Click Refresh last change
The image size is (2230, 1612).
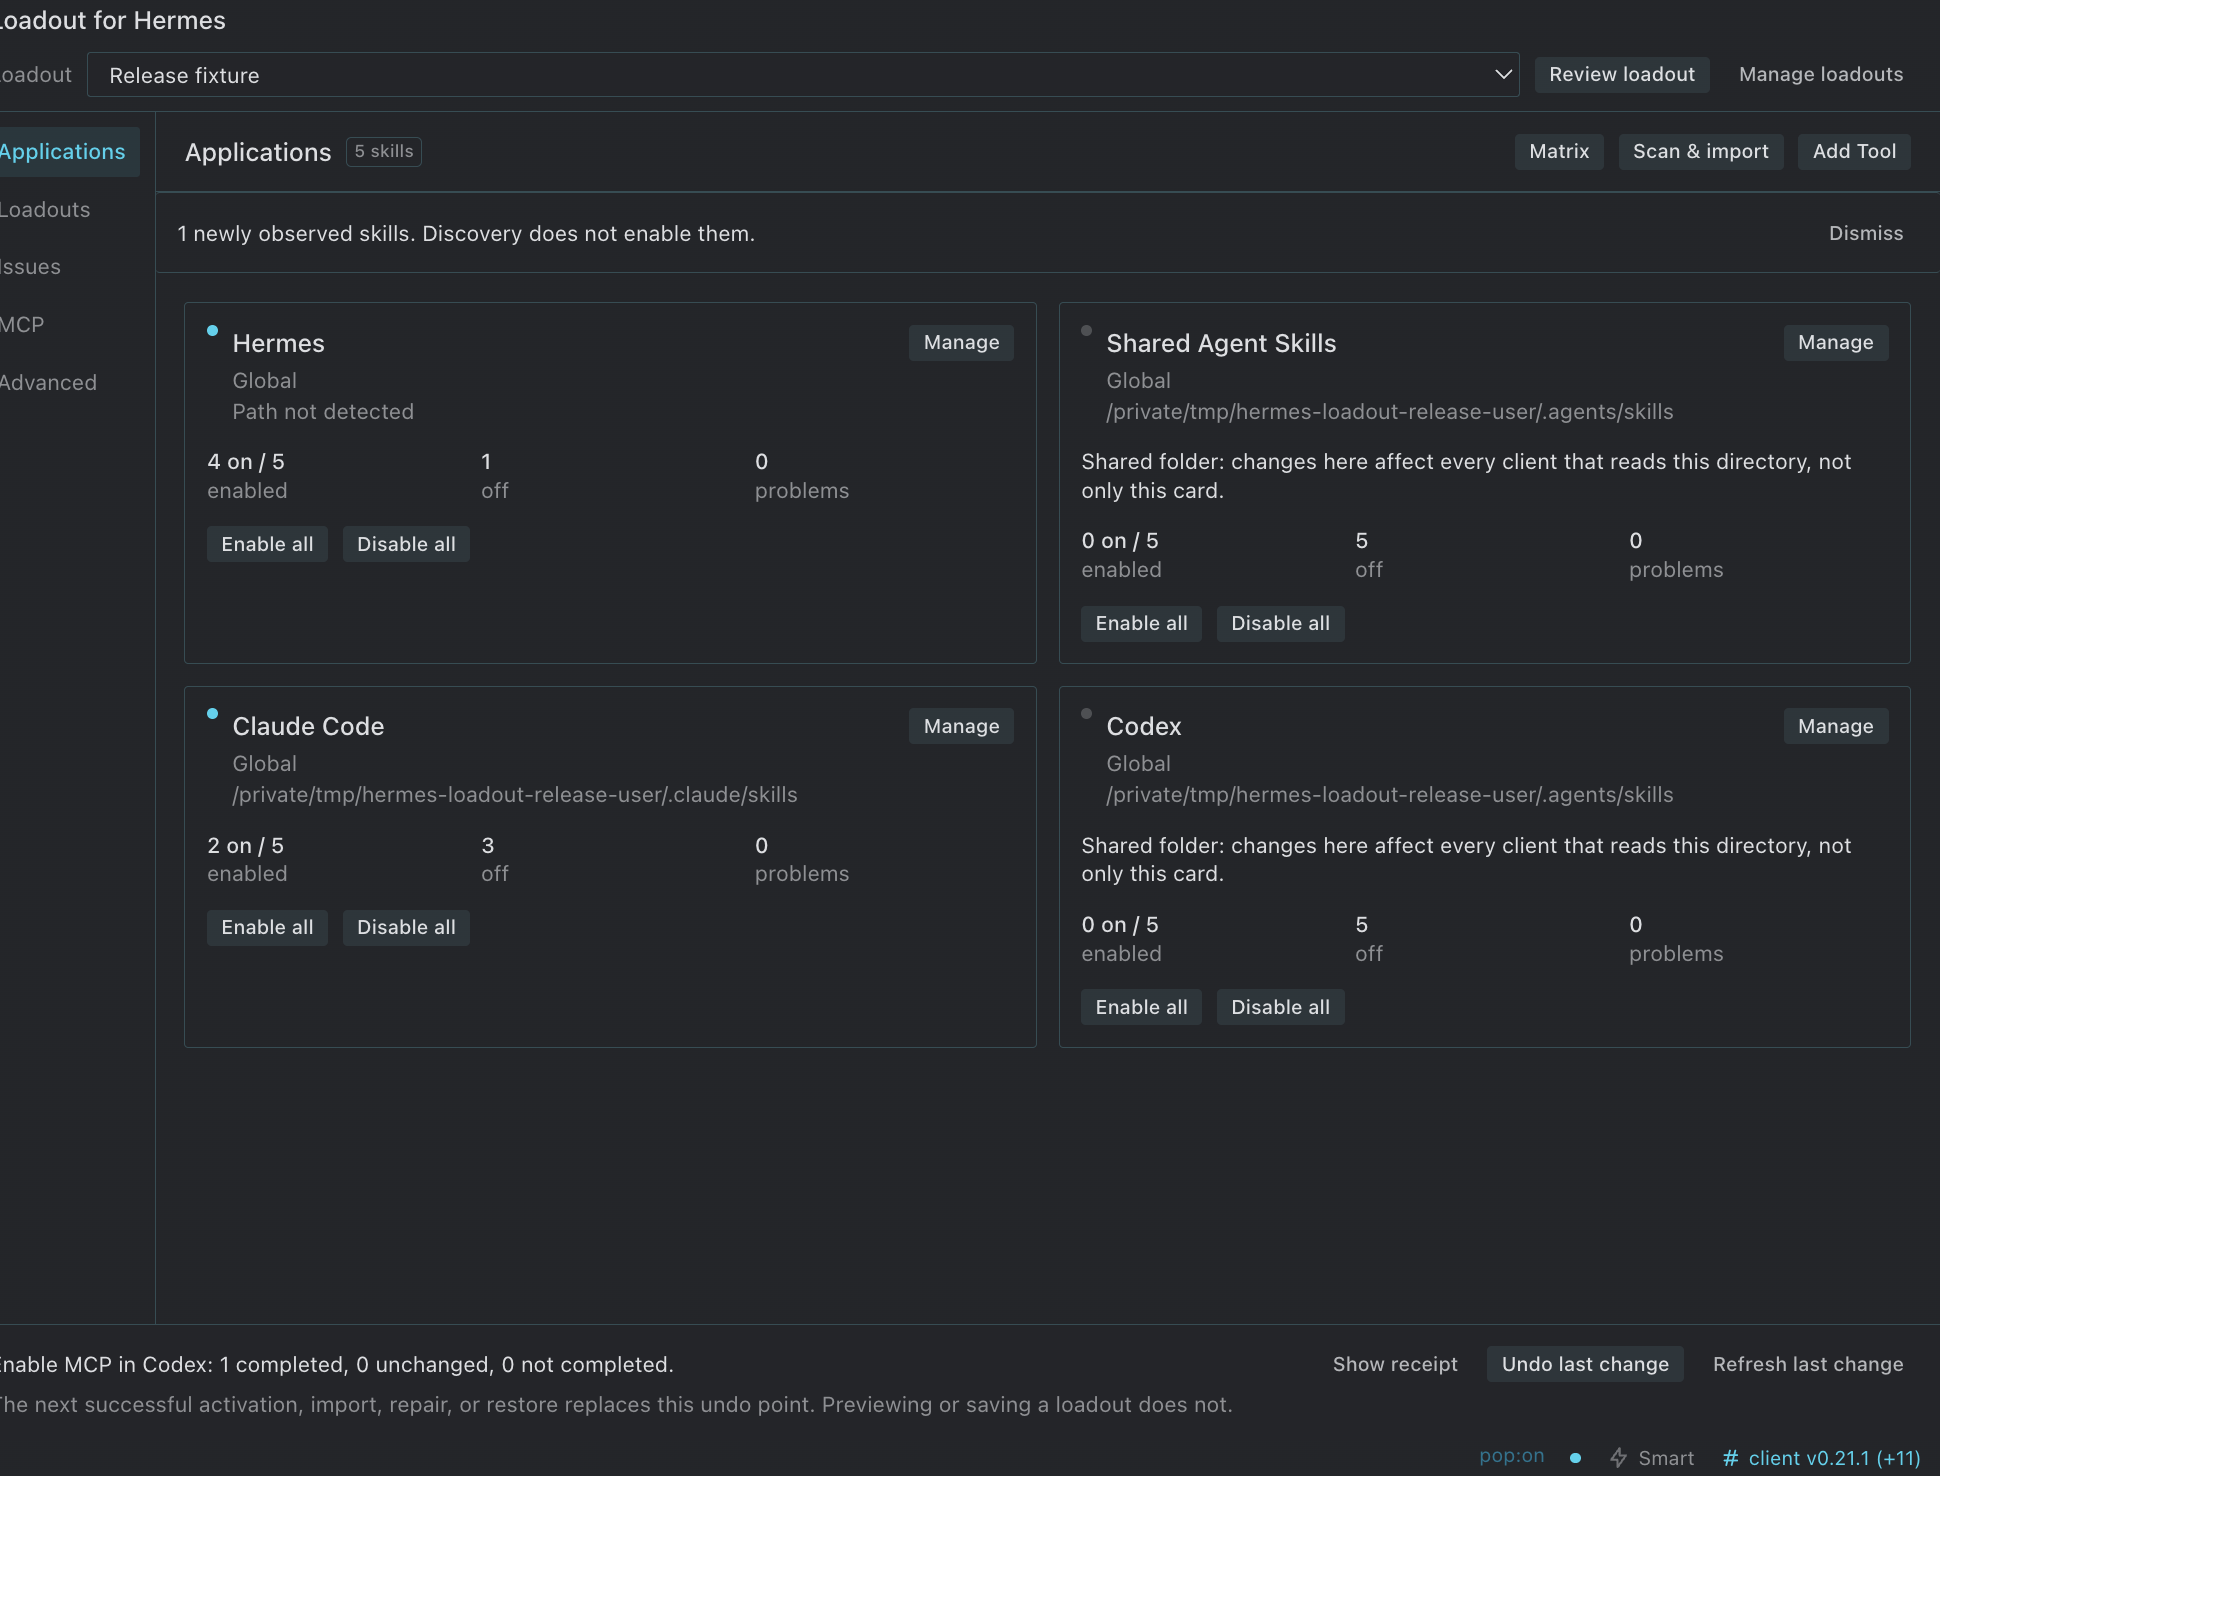point(1808,1364)
